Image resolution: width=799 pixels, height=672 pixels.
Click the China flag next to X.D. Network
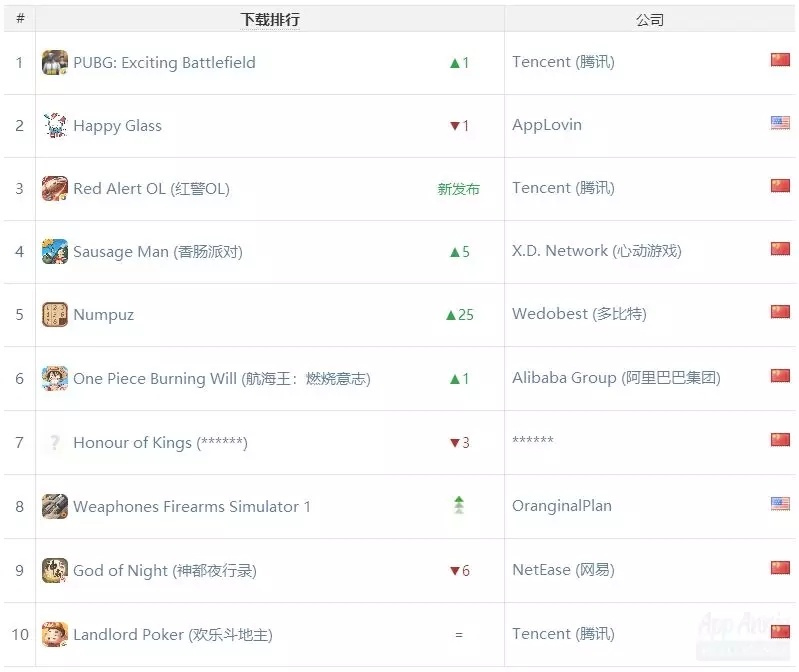pyautogui.click(x=780, y=249)
